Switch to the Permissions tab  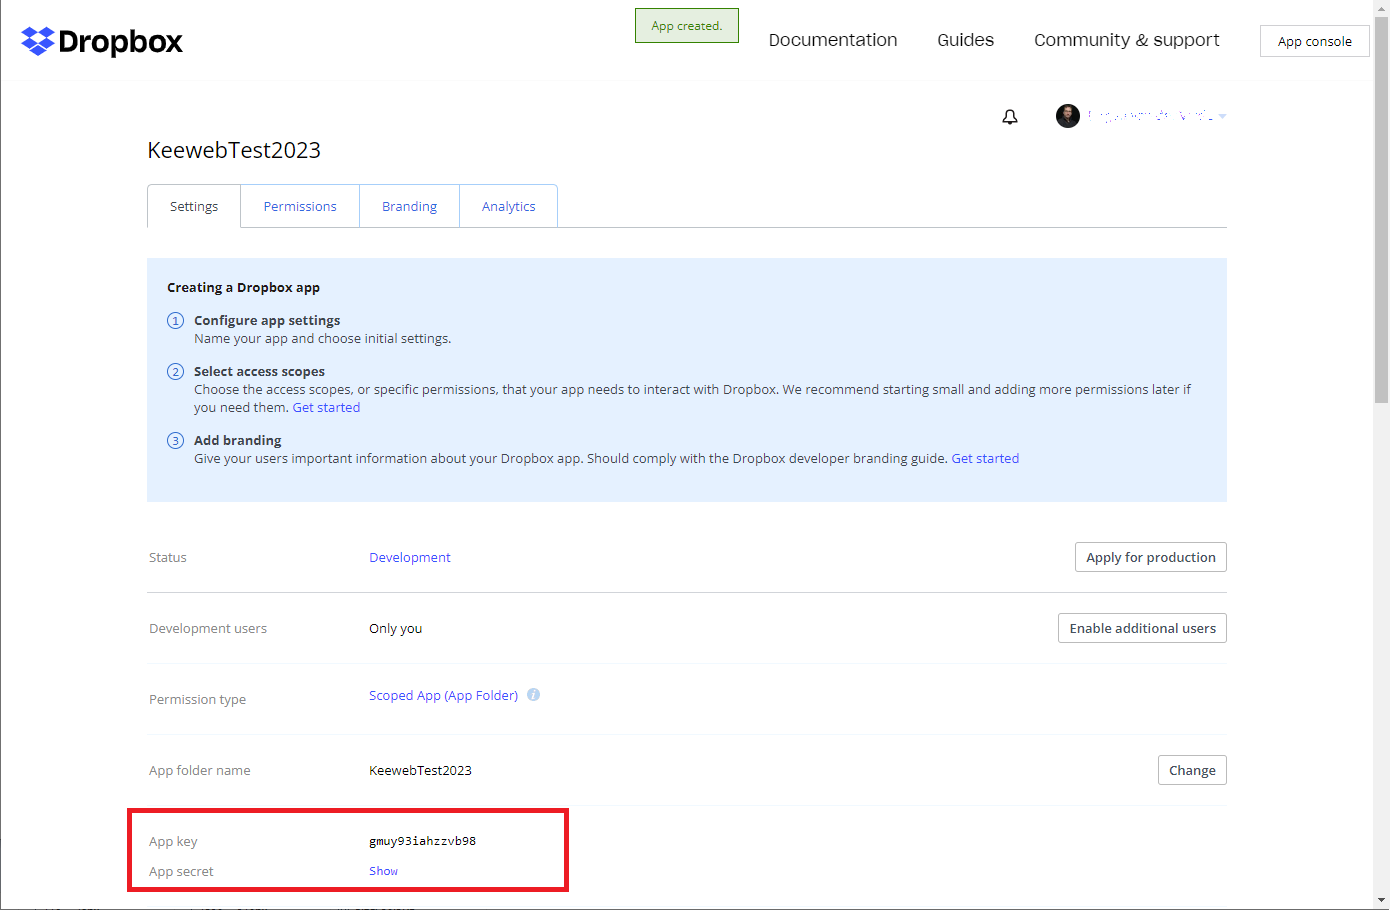click(x=300, y=206)
